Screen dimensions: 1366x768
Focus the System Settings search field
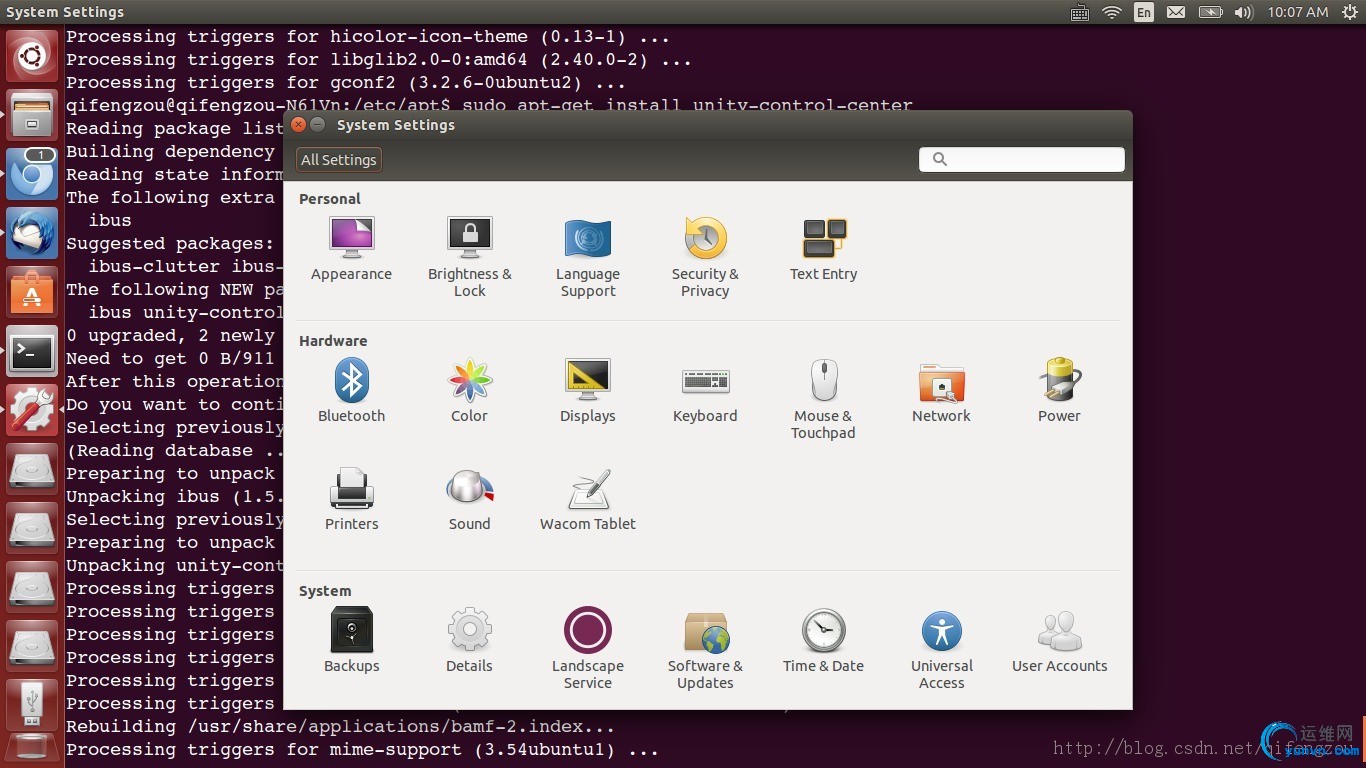coord(1022,160)
